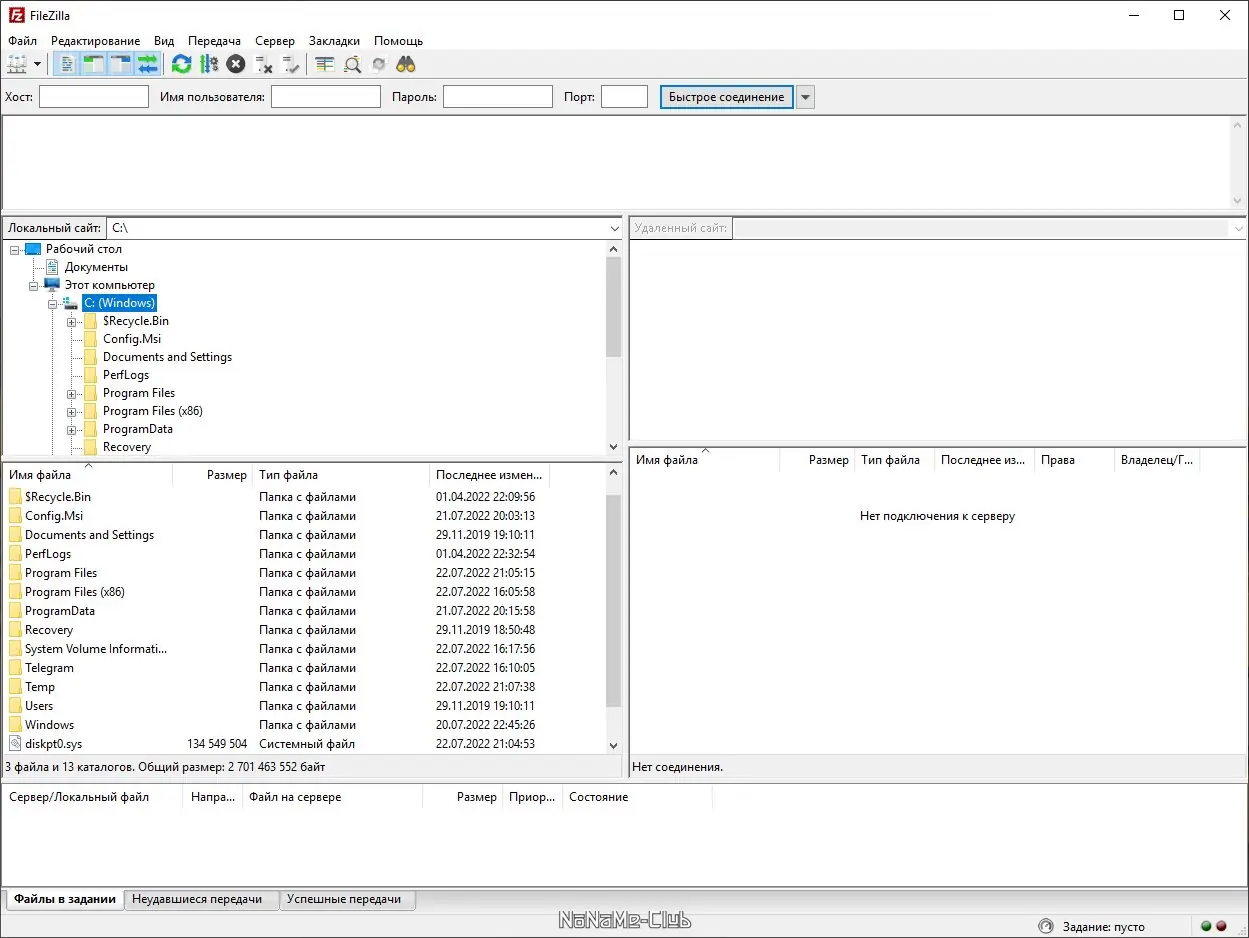Search for files with binoculars icon

[406, 64]
